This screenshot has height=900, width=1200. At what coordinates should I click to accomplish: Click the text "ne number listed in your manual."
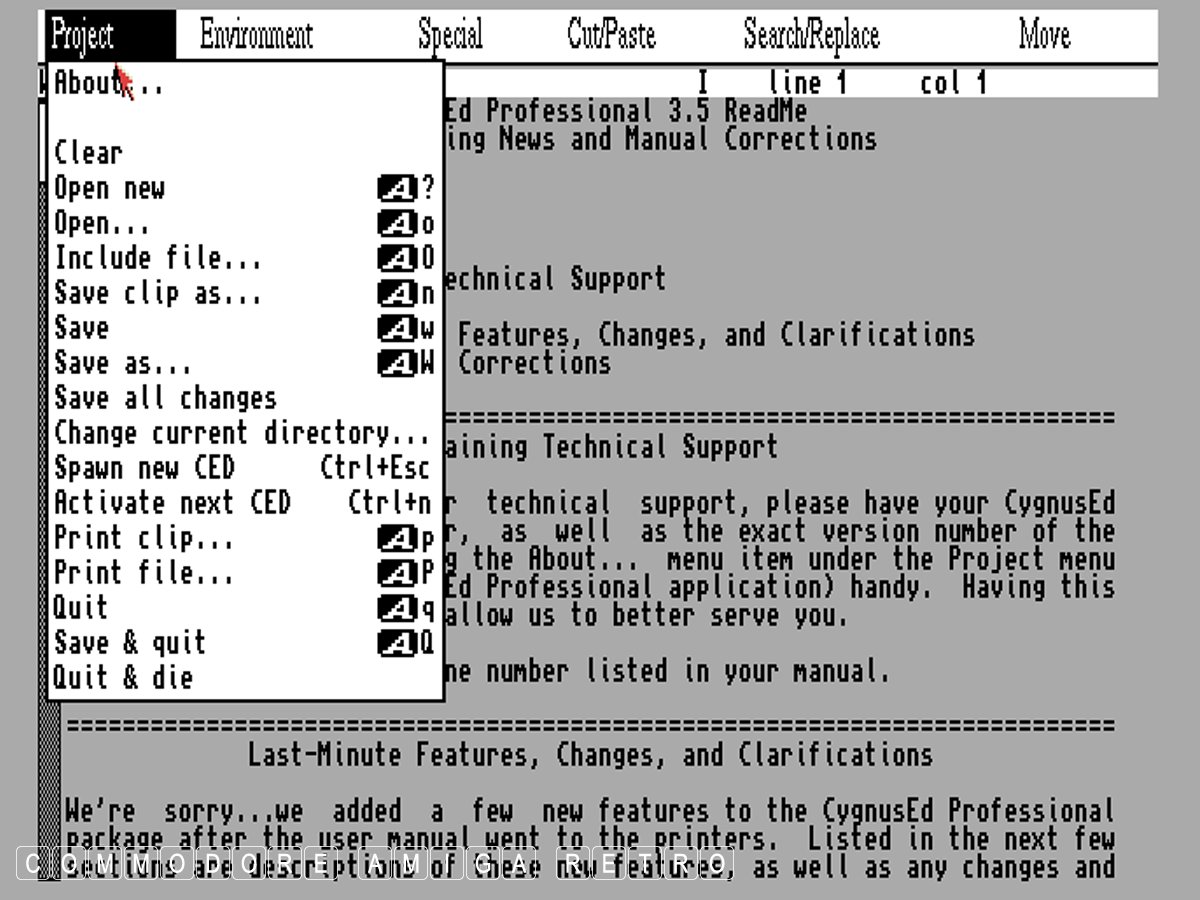coord(665,671)
